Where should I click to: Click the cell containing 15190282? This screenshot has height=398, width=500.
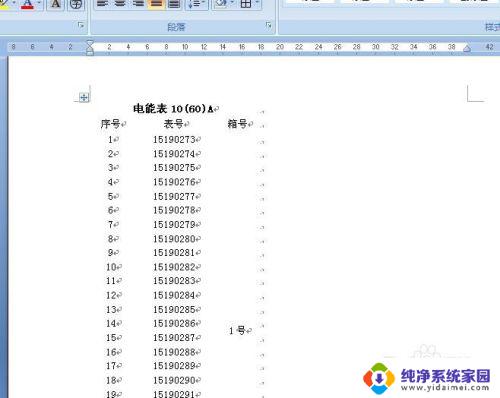(174, 267)
